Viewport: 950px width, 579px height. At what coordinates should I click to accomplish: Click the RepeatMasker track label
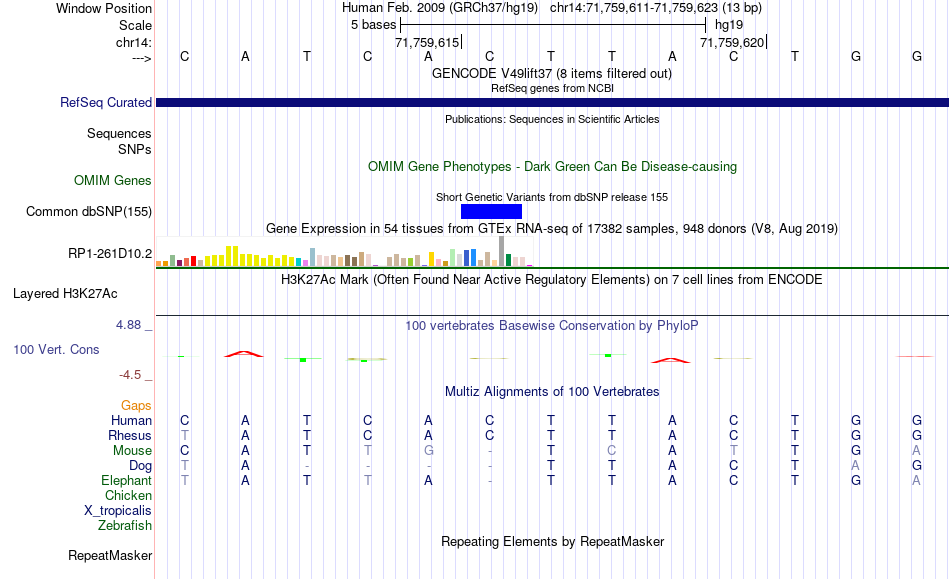coord(110,555)
